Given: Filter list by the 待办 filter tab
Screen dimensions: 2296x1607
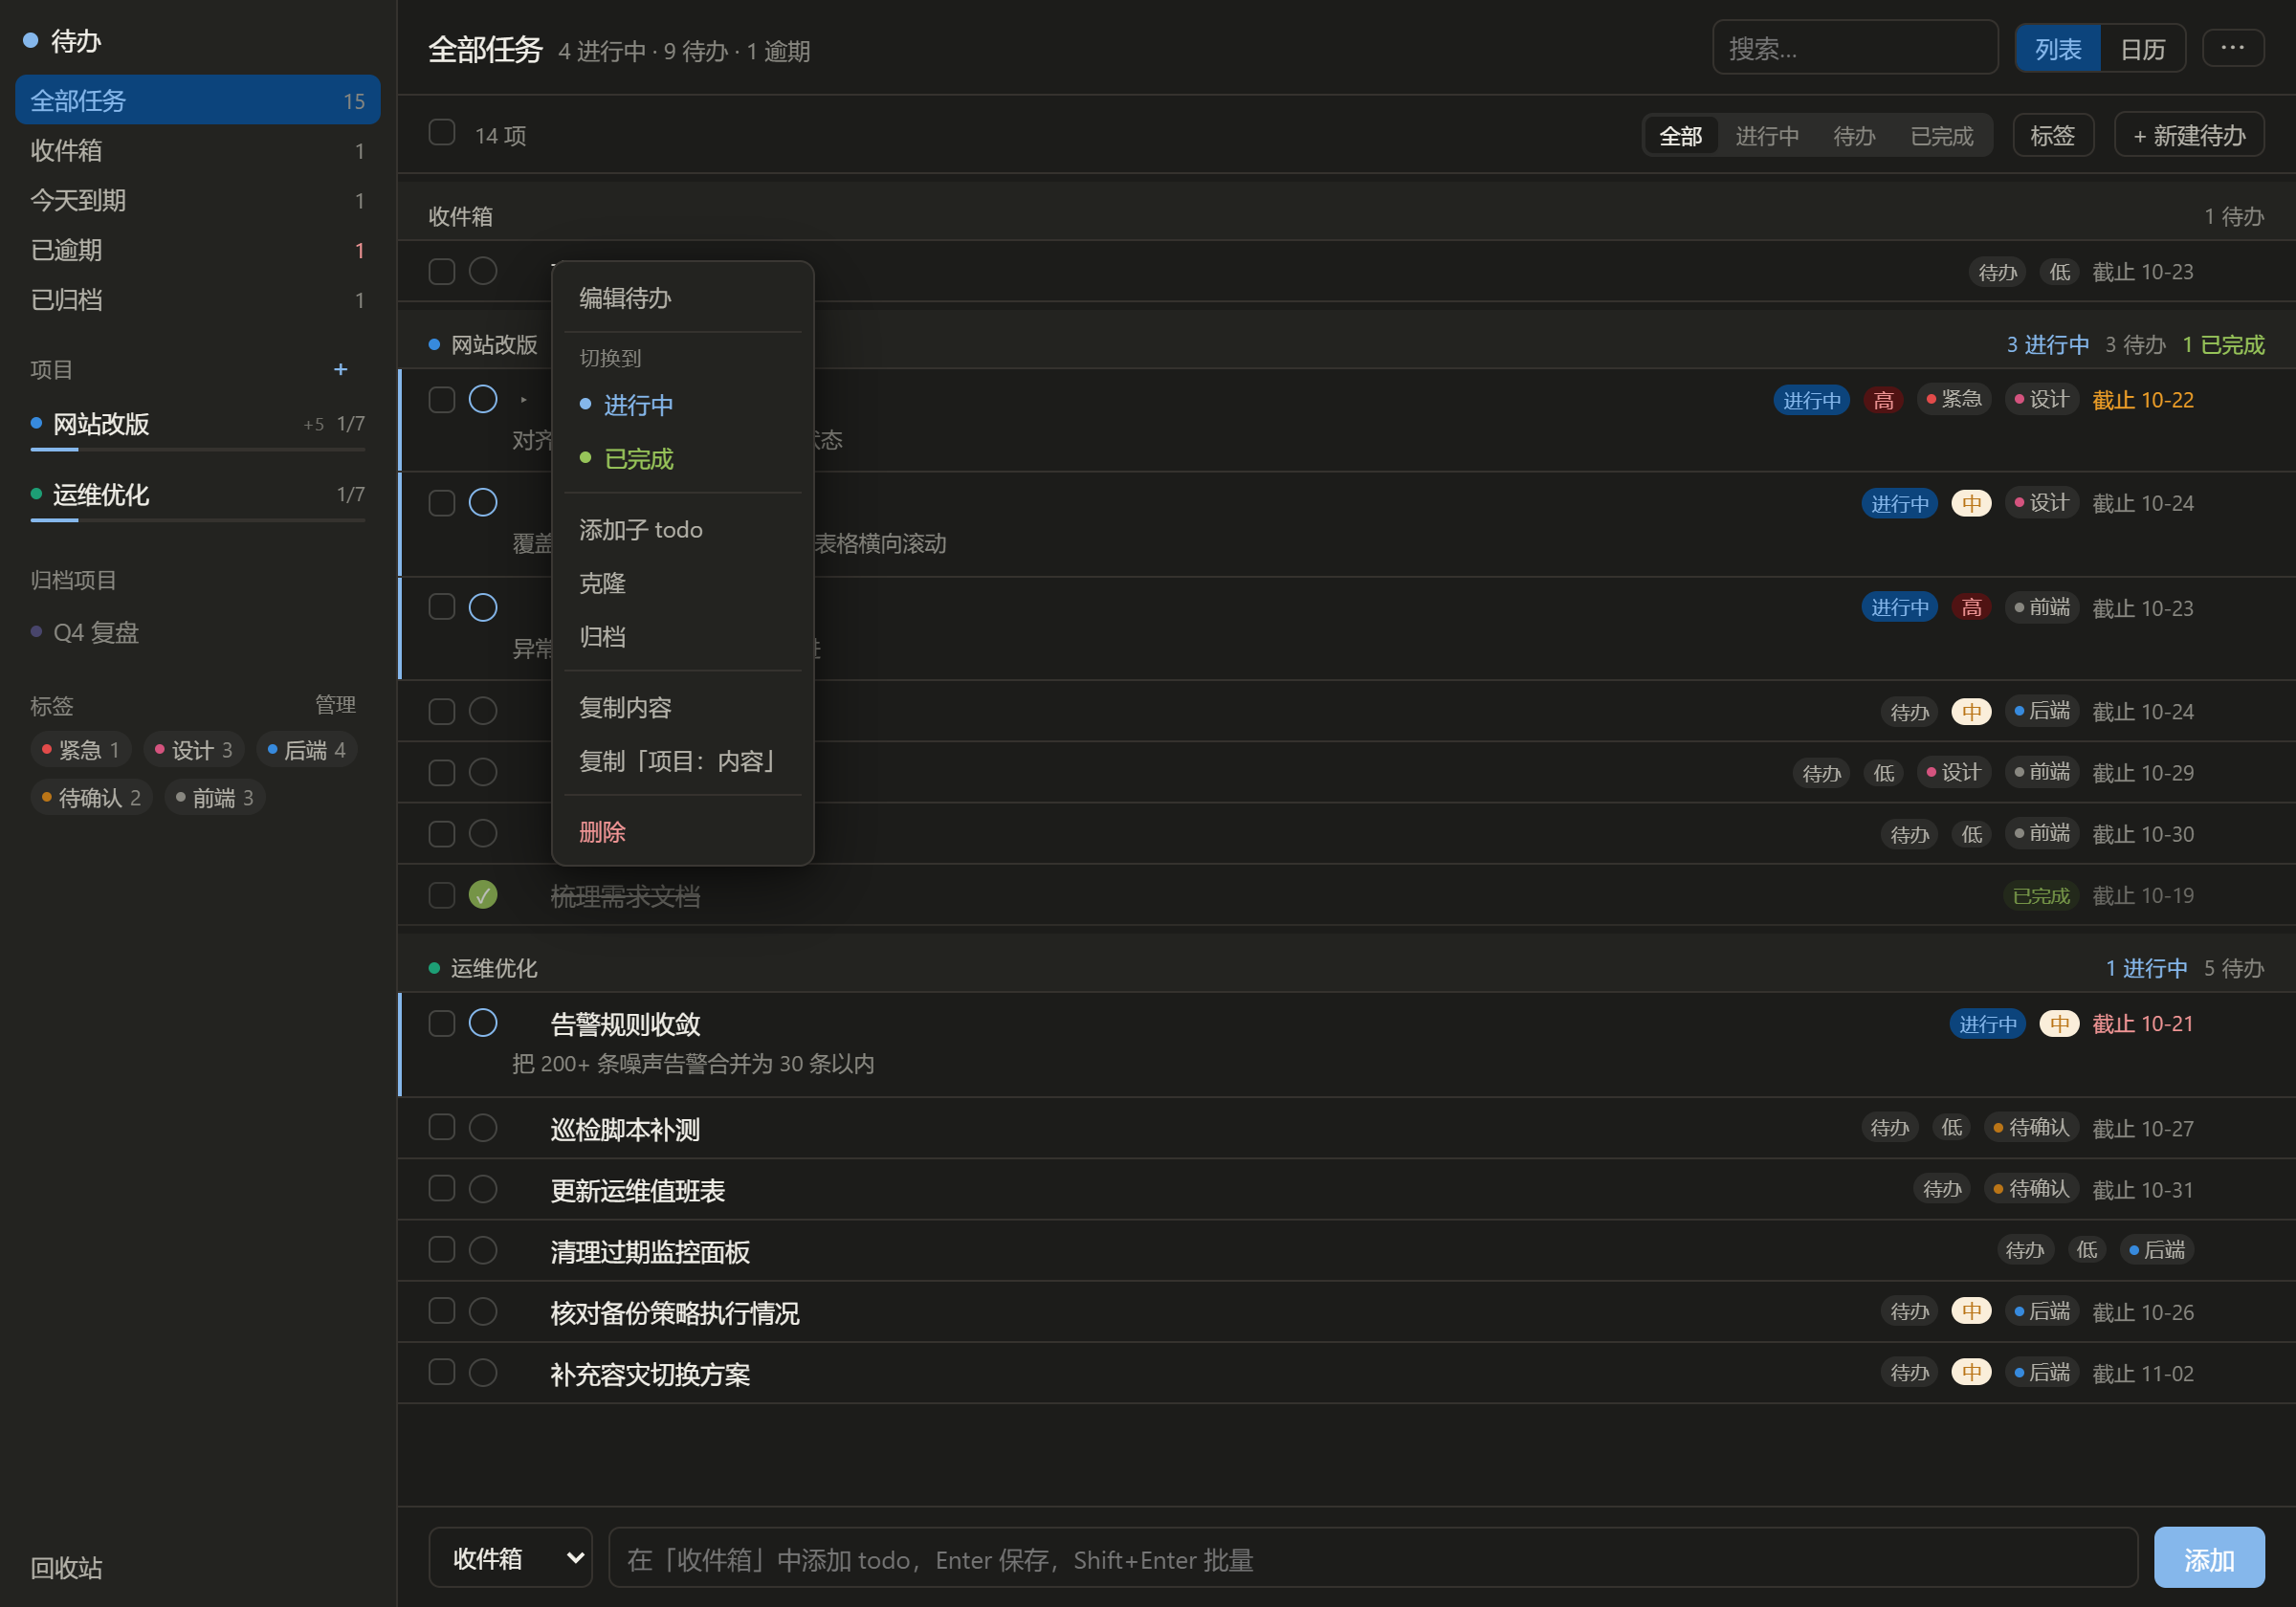Looking at the screenshot, I should 1854,136.
